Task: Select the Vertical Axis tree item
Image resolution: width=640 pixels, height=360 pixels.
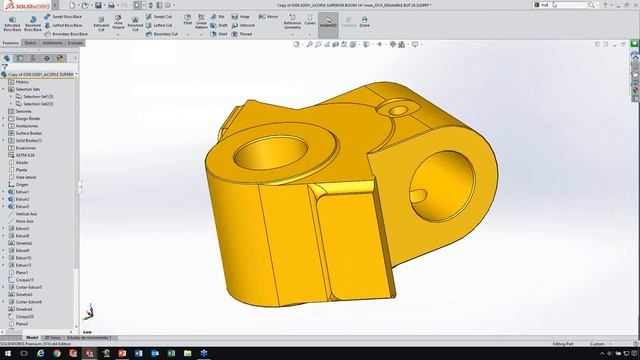Action: [x=23, y=214]
